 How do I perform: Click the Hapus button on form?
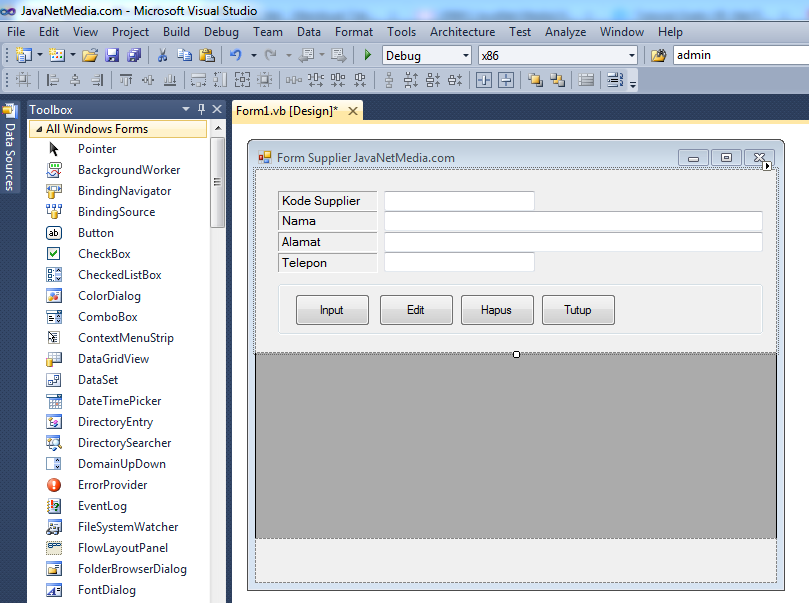(497, 310)
